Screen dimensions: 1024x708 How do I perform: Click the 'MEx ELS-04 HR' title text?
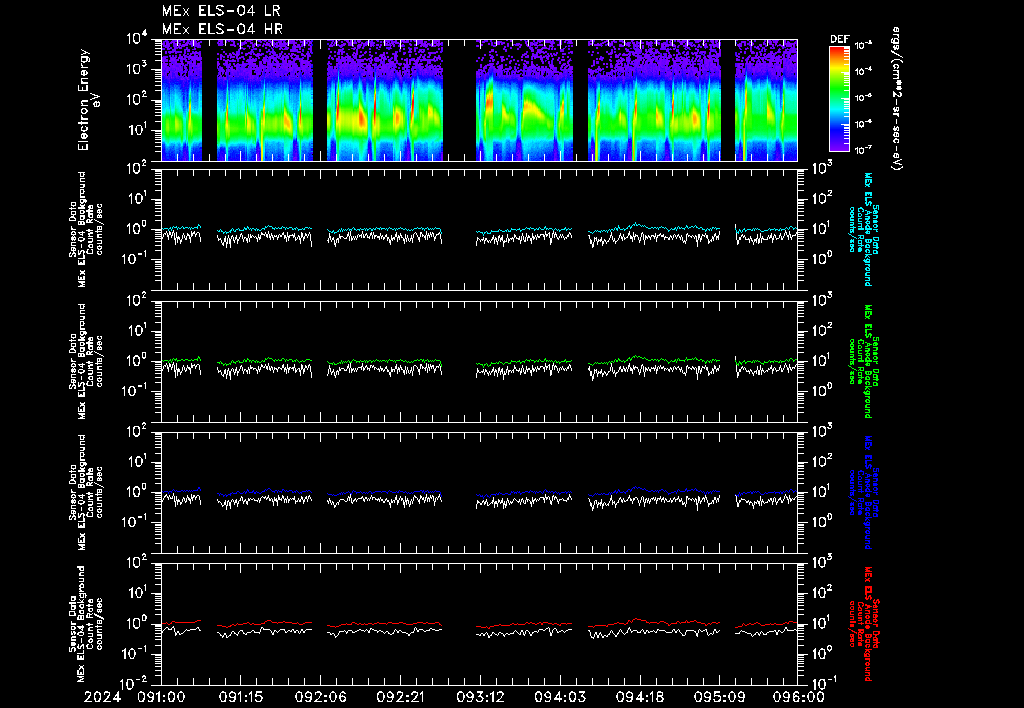pyautogui.click(x=222, y=29)
